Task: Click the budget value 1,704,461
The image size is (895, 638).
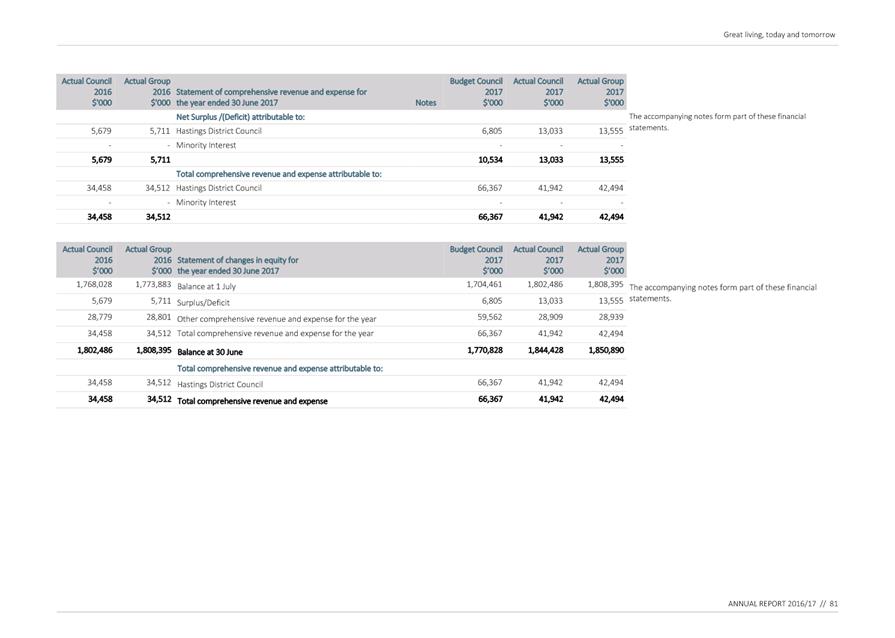Action: click(485, 284)
